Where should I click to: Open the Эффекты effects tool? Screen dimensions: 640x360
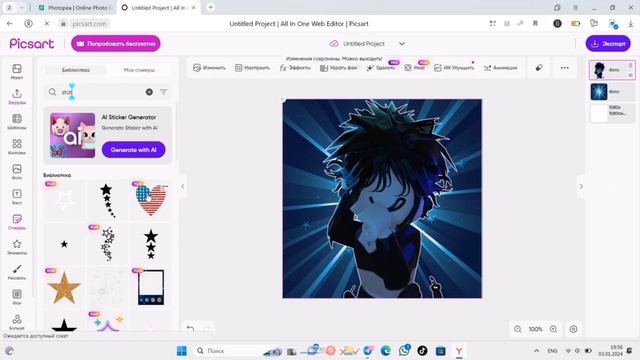(295, 68)
